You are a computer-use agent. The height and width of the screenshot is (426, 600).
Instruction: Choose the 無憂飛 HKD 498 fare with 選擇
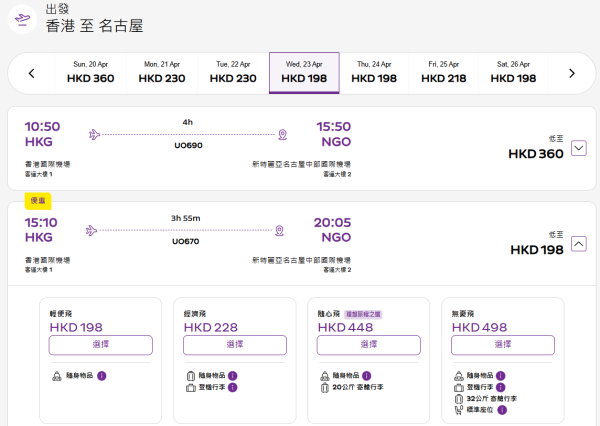pyautogui.click(x=503, y=345)
